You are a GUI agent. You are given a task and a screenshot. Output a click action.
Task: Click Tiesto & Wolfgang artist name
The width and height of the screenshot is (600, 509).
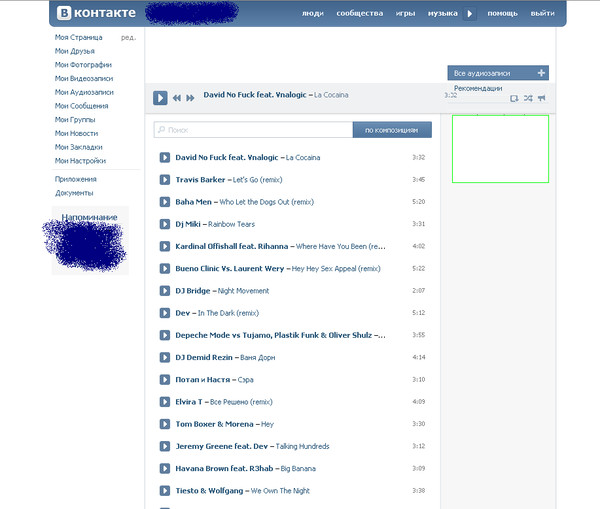[x=209, y=491]
